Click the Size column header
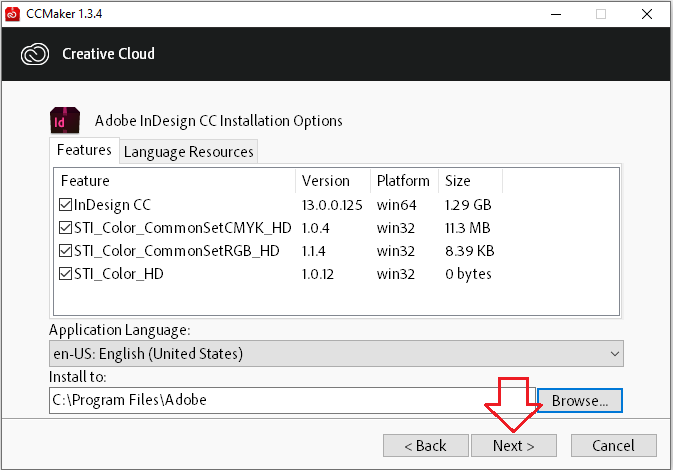 [470, 181]
